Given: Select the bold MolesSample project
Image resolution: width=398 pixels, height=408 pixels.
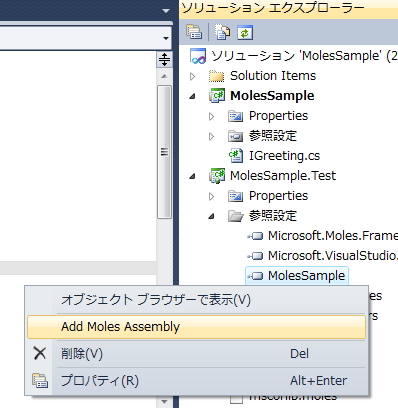Looking at the screenshot, I should pyautogui.click(x=272, y=96).
